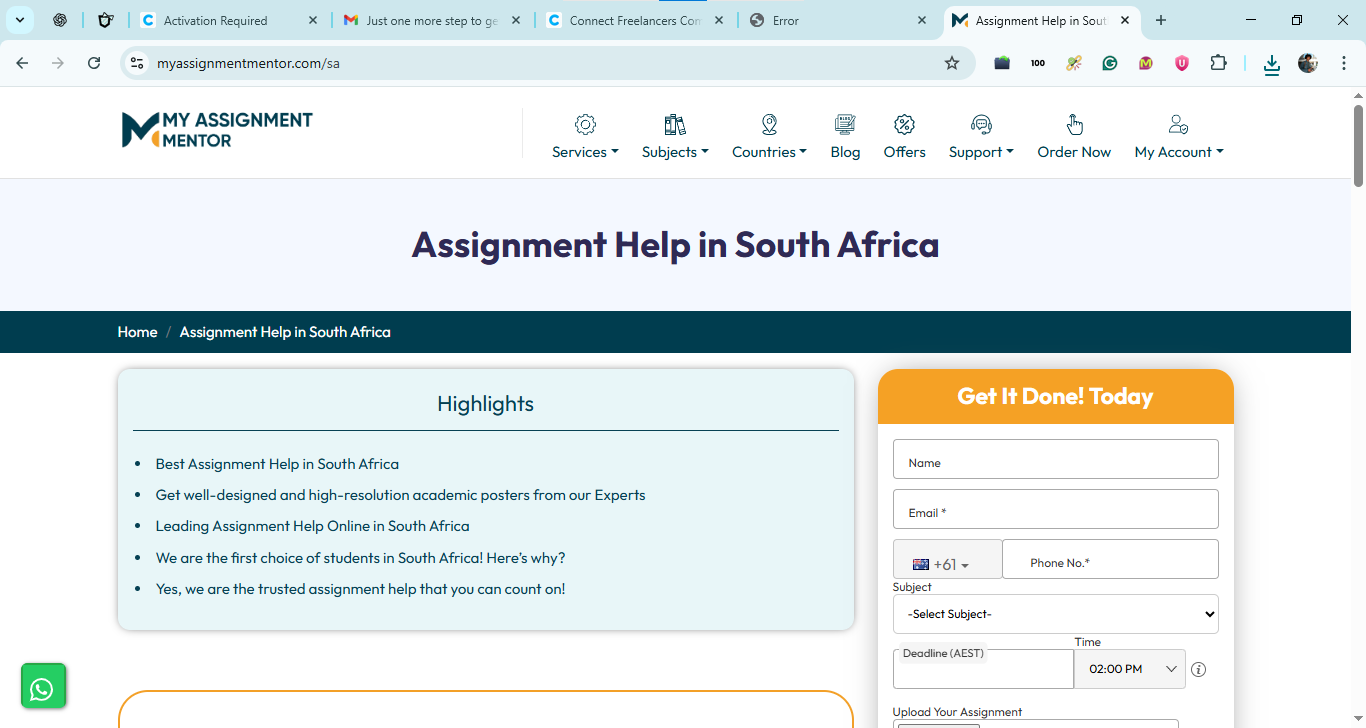Go back to previous page
Viewport: 1366px width, 728px height.
pos(22,63)
